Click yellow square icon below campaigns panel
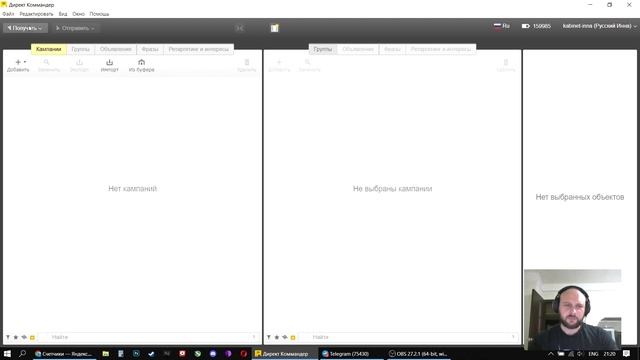640x360 pixels. pos(32,338)
